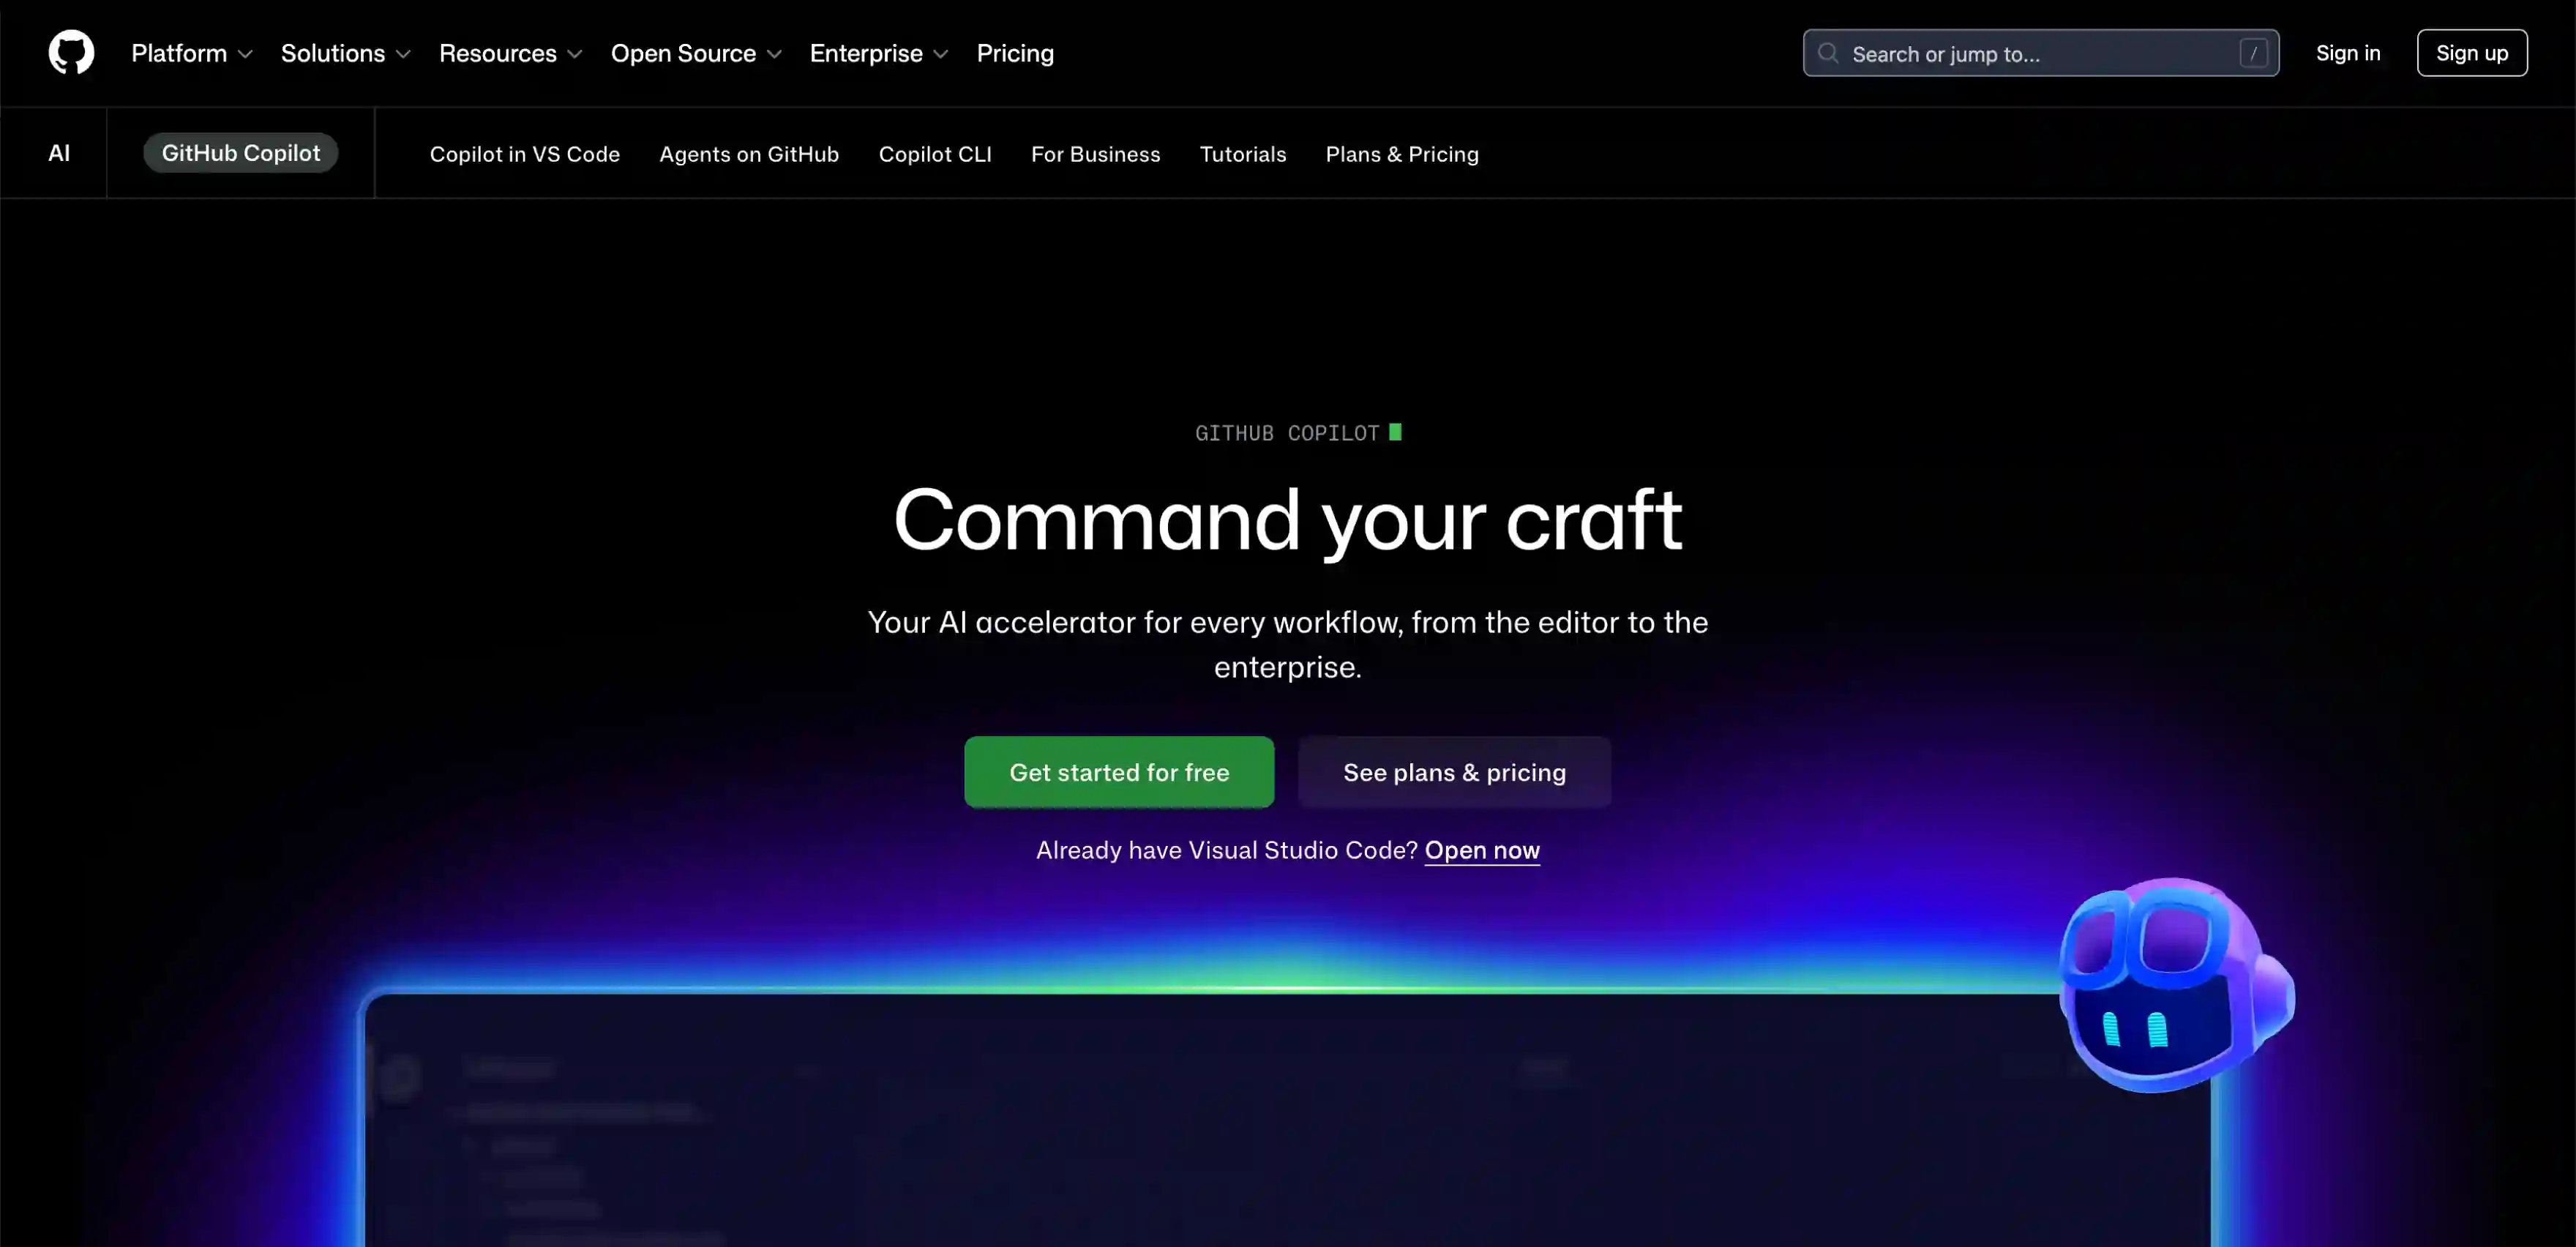Click the search magnifier icon
2576x1247 pixels.
click(x=1828, y=53)
